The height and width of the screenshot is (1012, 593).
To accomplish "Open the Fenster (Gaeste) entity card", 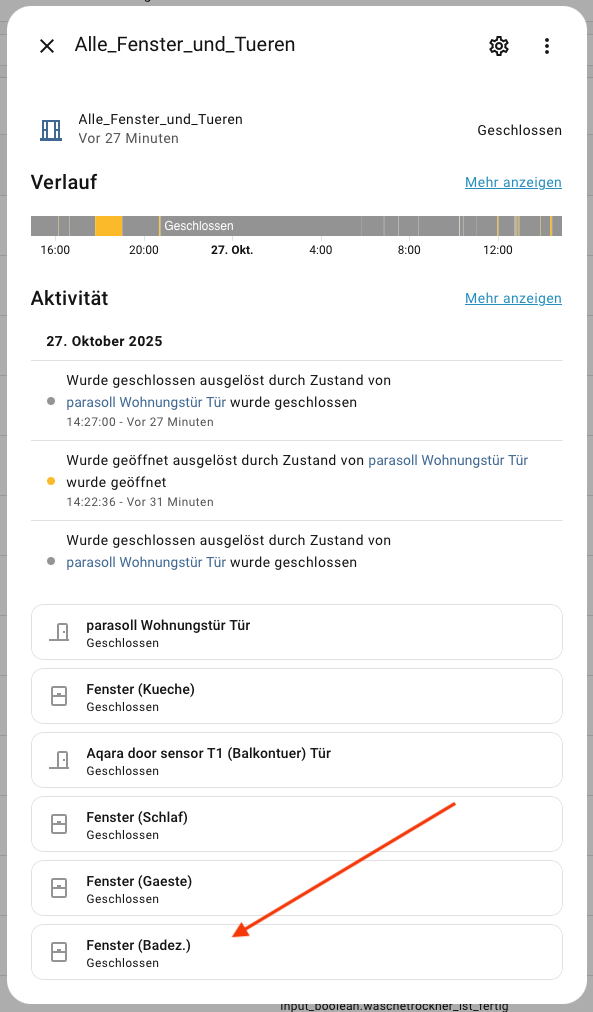I will pyautogui.click(x=297, y=888).
